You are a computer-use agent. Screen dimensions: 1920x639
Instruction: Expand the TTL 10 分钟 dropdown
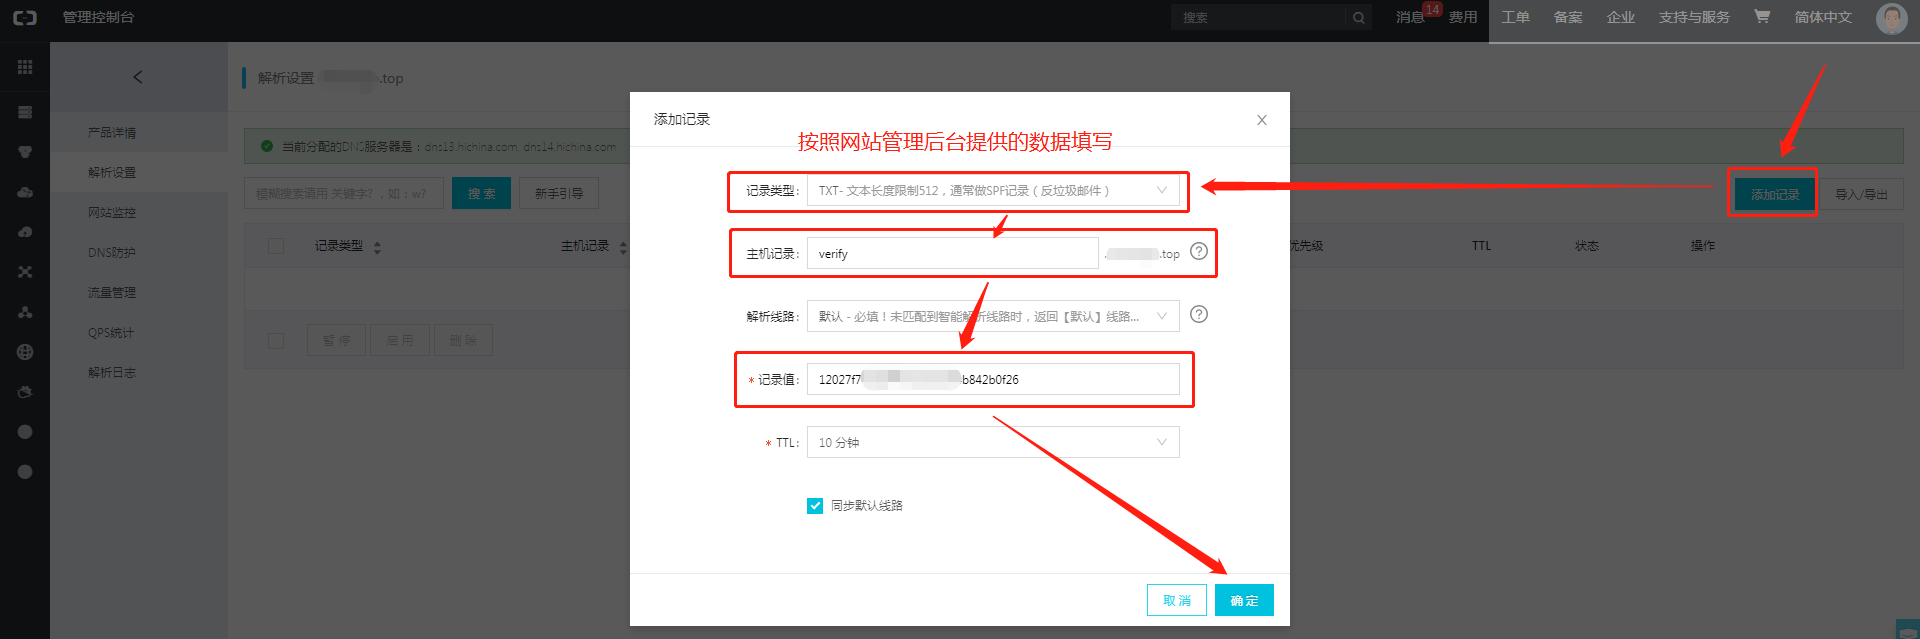(x=993, y=442)
